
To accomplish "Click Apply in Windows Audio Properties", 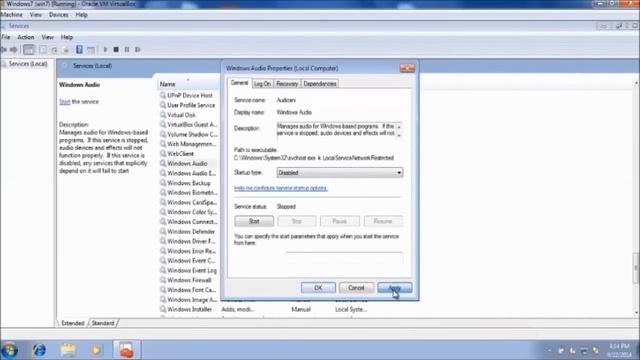I will (395, 288).
